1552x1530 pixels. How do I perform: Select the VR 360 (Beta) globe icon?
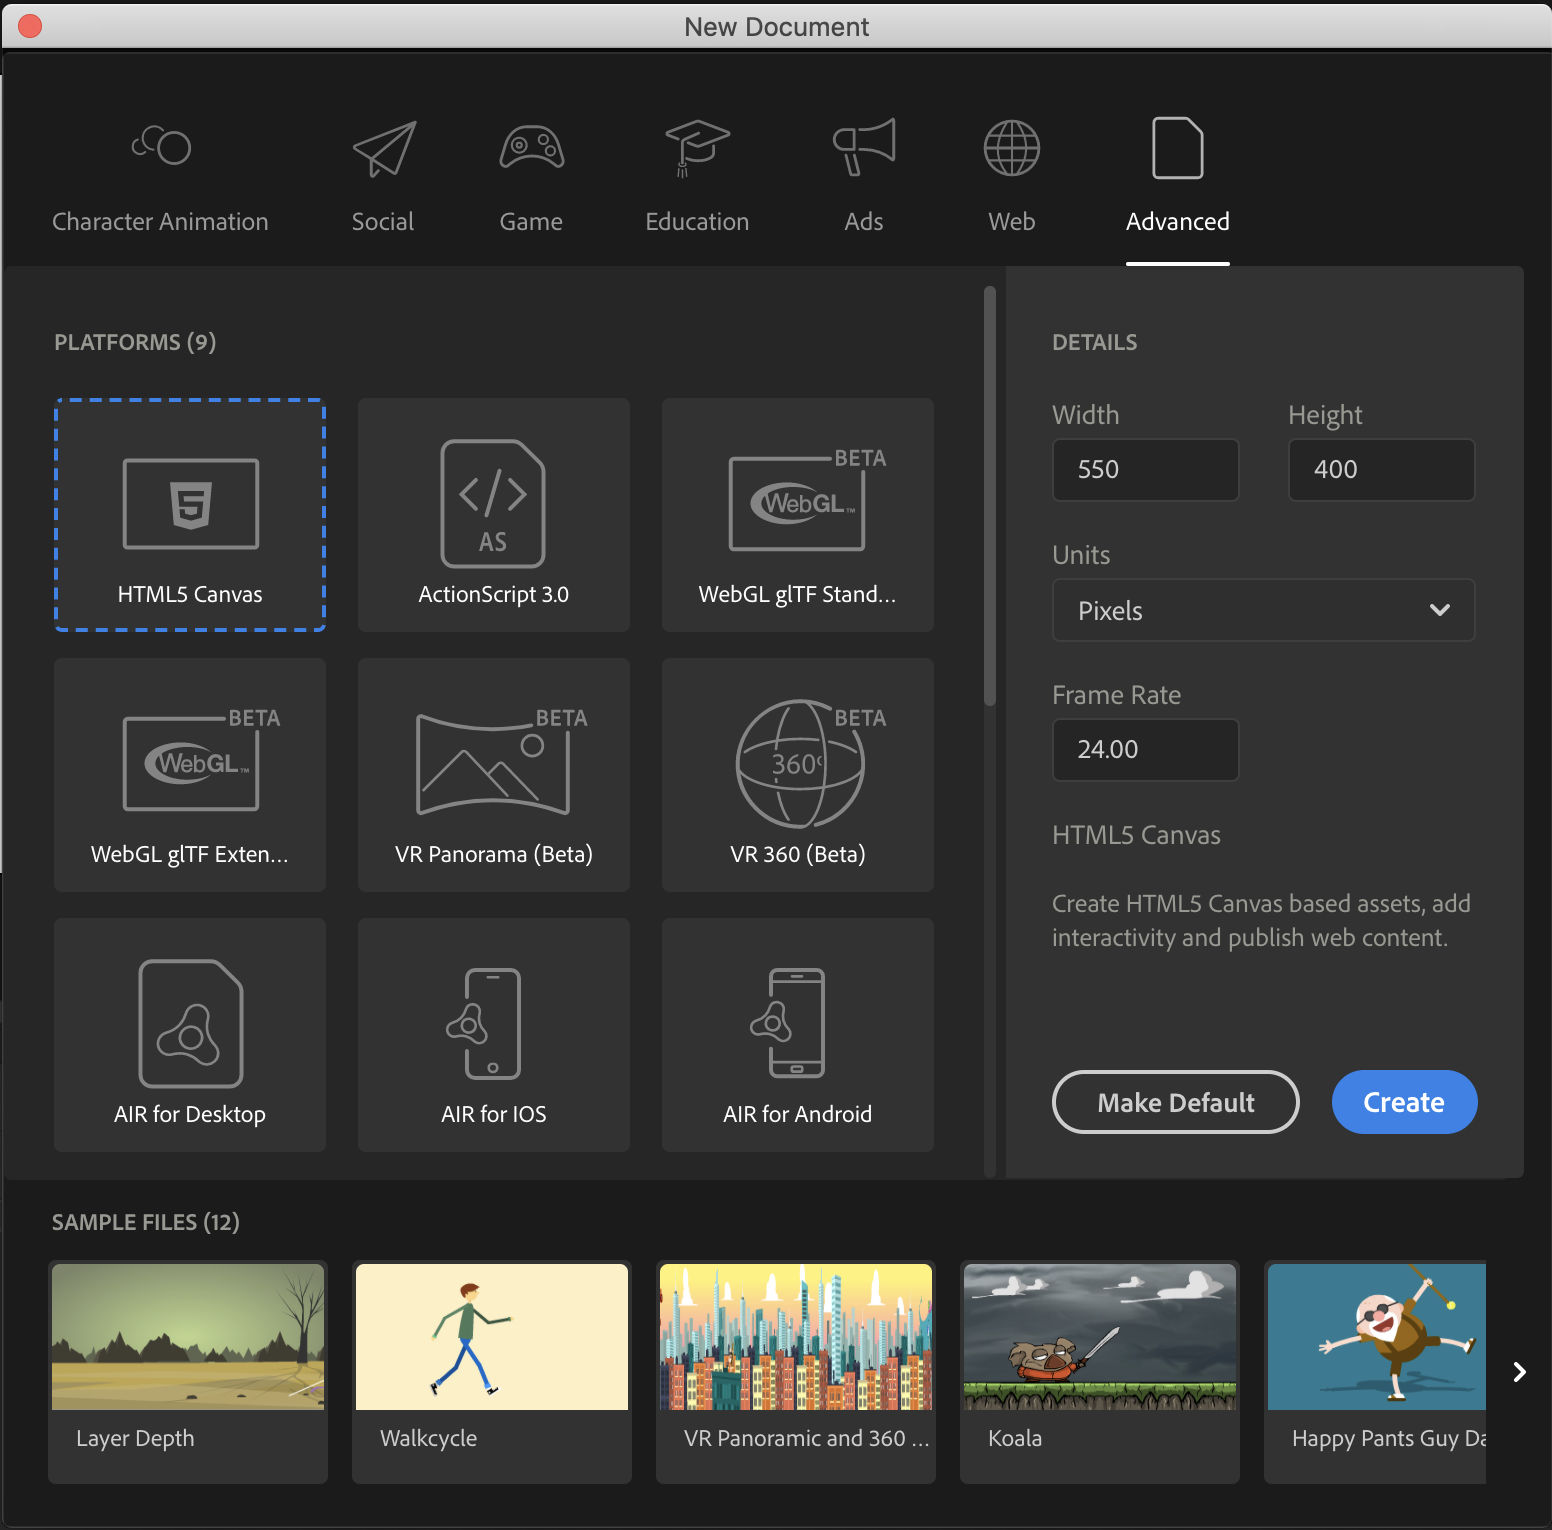[x=810, y=764]
